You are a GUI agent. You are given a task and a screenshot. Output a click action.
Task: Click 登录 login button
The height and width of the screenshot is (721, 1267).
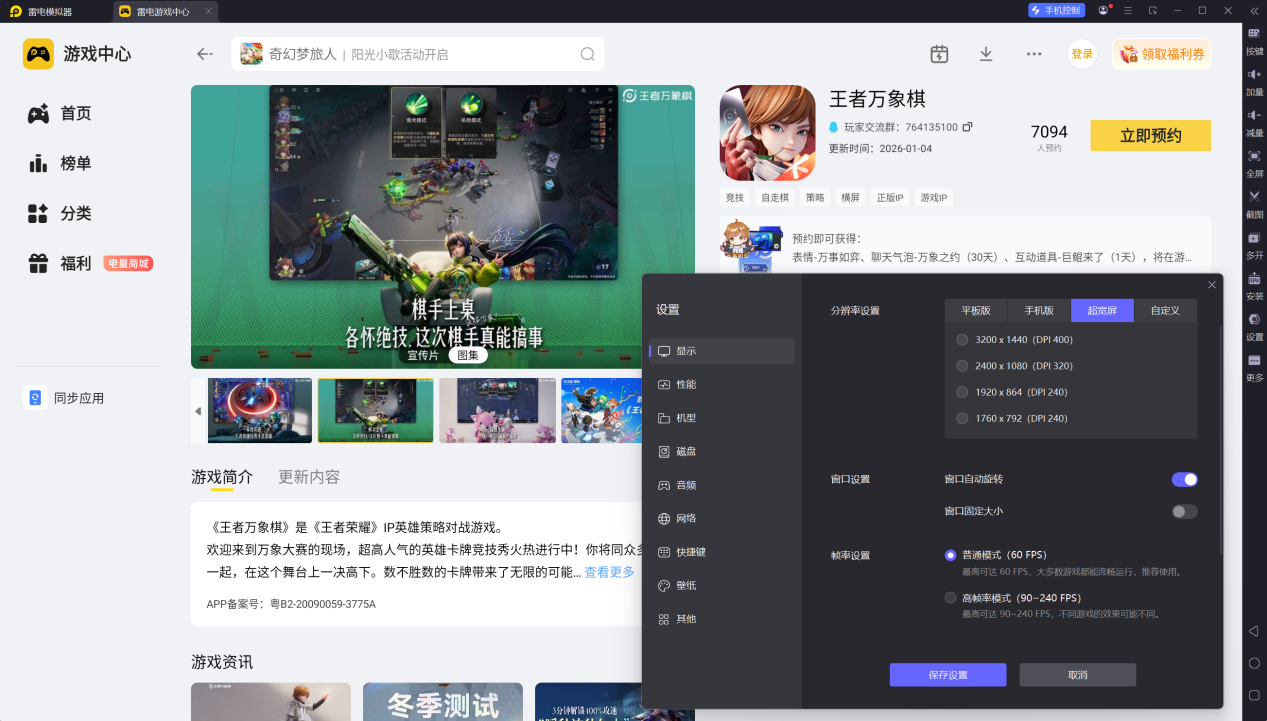tap(1082, 54)
